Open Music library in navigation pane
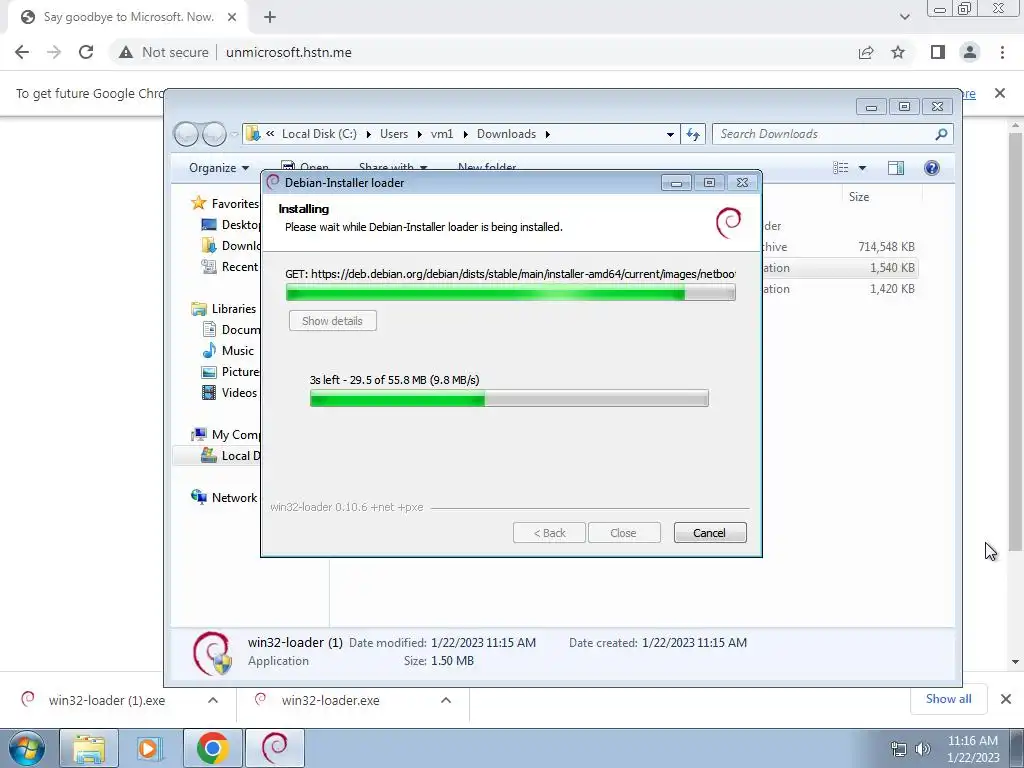Image resolution: width=1024 pixels, height=768 pixels. coord(229,351)
